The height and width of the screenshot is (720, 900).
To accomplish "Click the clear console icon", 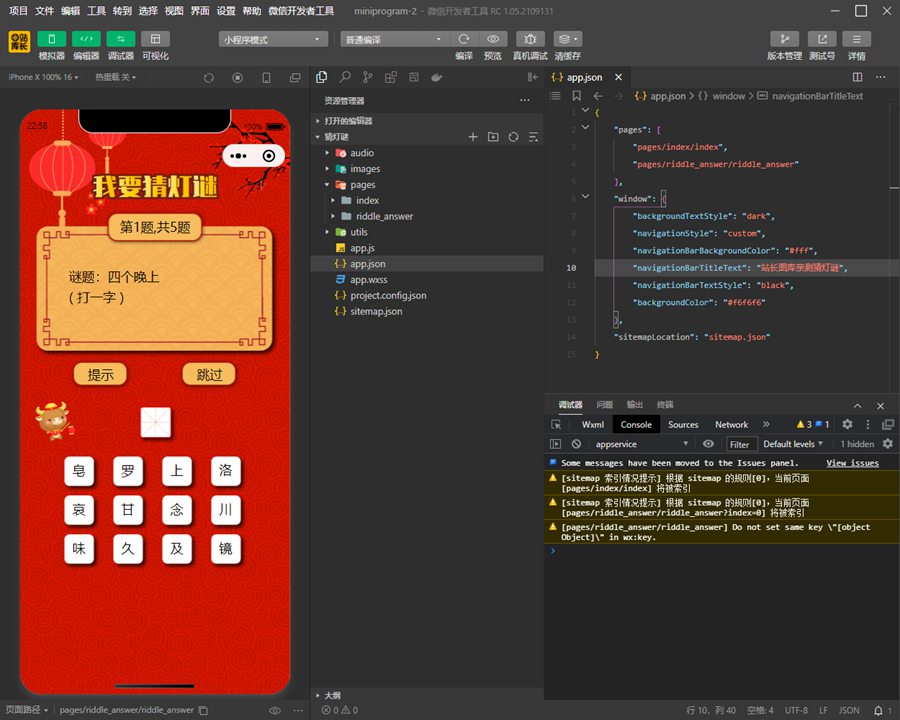I will 576,444.
